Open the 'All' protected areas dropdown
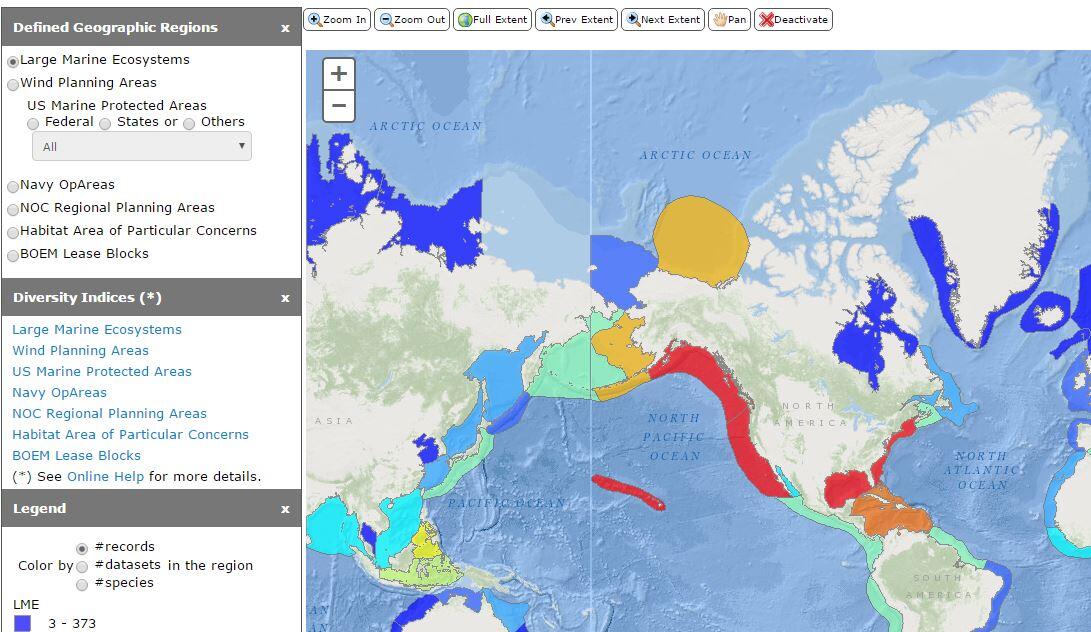The height and width of the screenshot is (632, 1091). coord(140,146)
